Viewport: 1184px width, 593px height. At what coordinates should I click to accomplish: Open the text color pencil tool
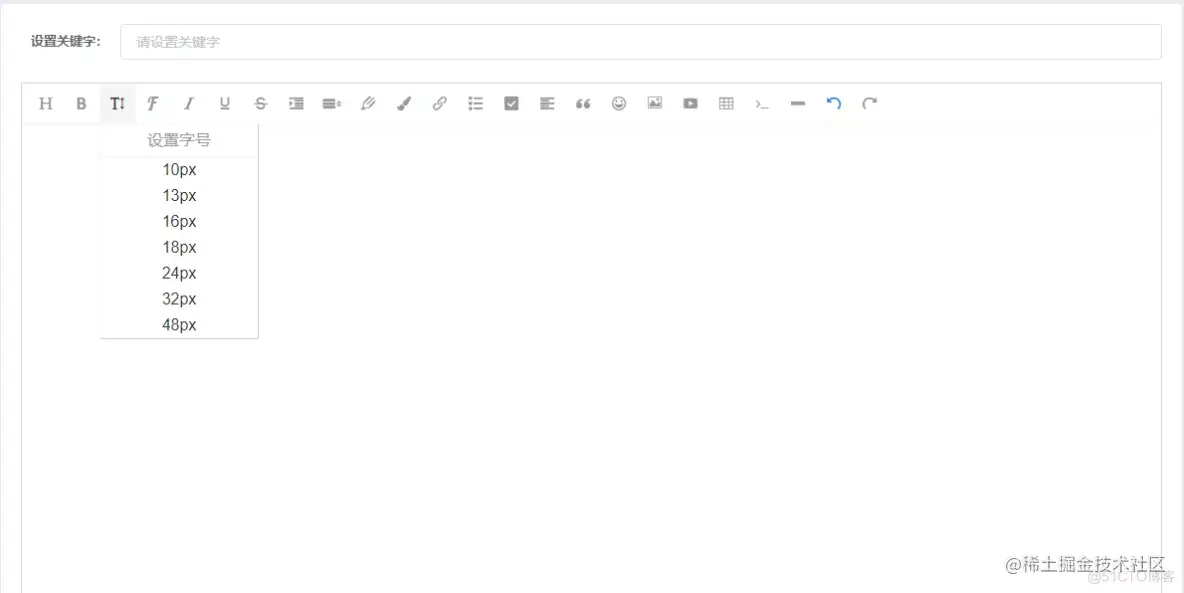pos(368,103)
